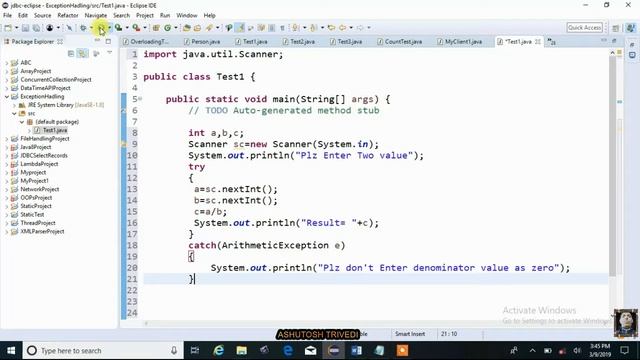The width and height of the screenshot is (640, 360).
Task: Select the LambdaProject entry
Action: tap(39, 164)
